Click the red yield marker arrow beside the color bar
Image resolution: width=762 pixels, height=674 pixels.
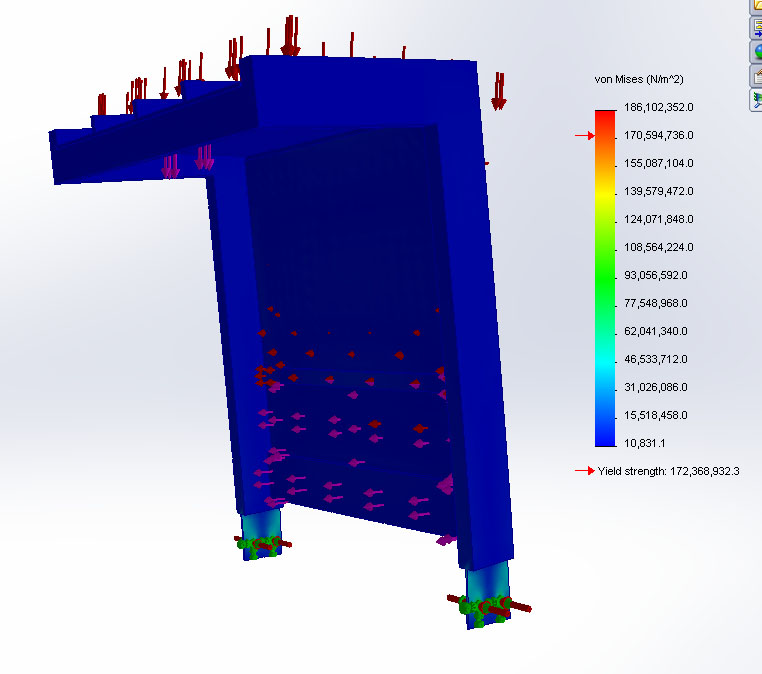click(585, 136)
